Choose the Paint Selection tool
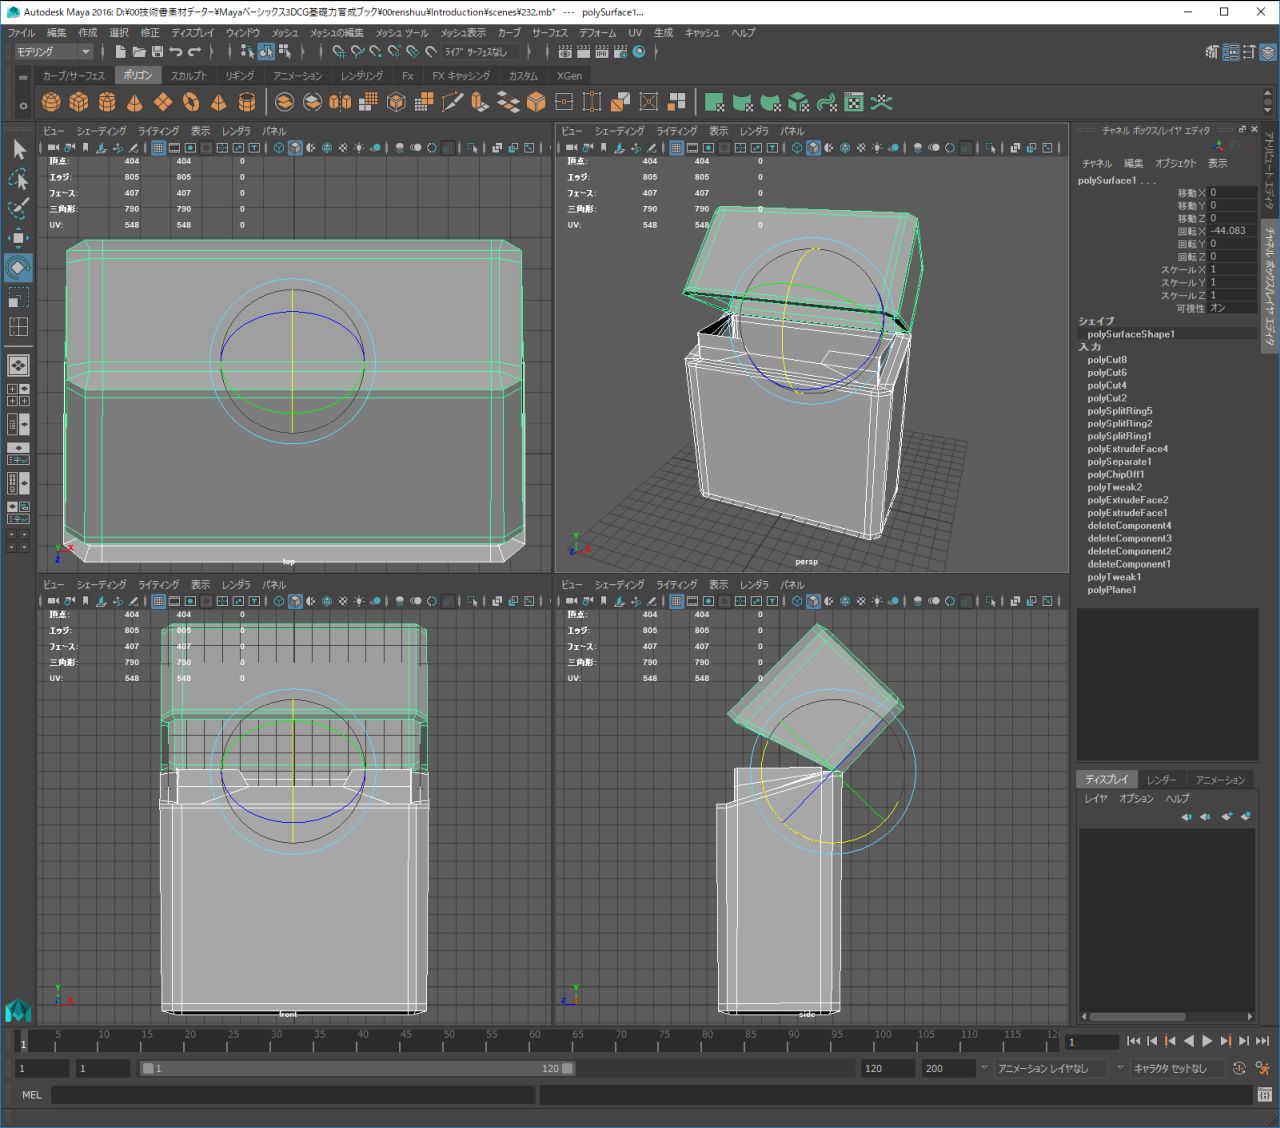This screenshot has width=1280, height=1128. tap(18, 208)
